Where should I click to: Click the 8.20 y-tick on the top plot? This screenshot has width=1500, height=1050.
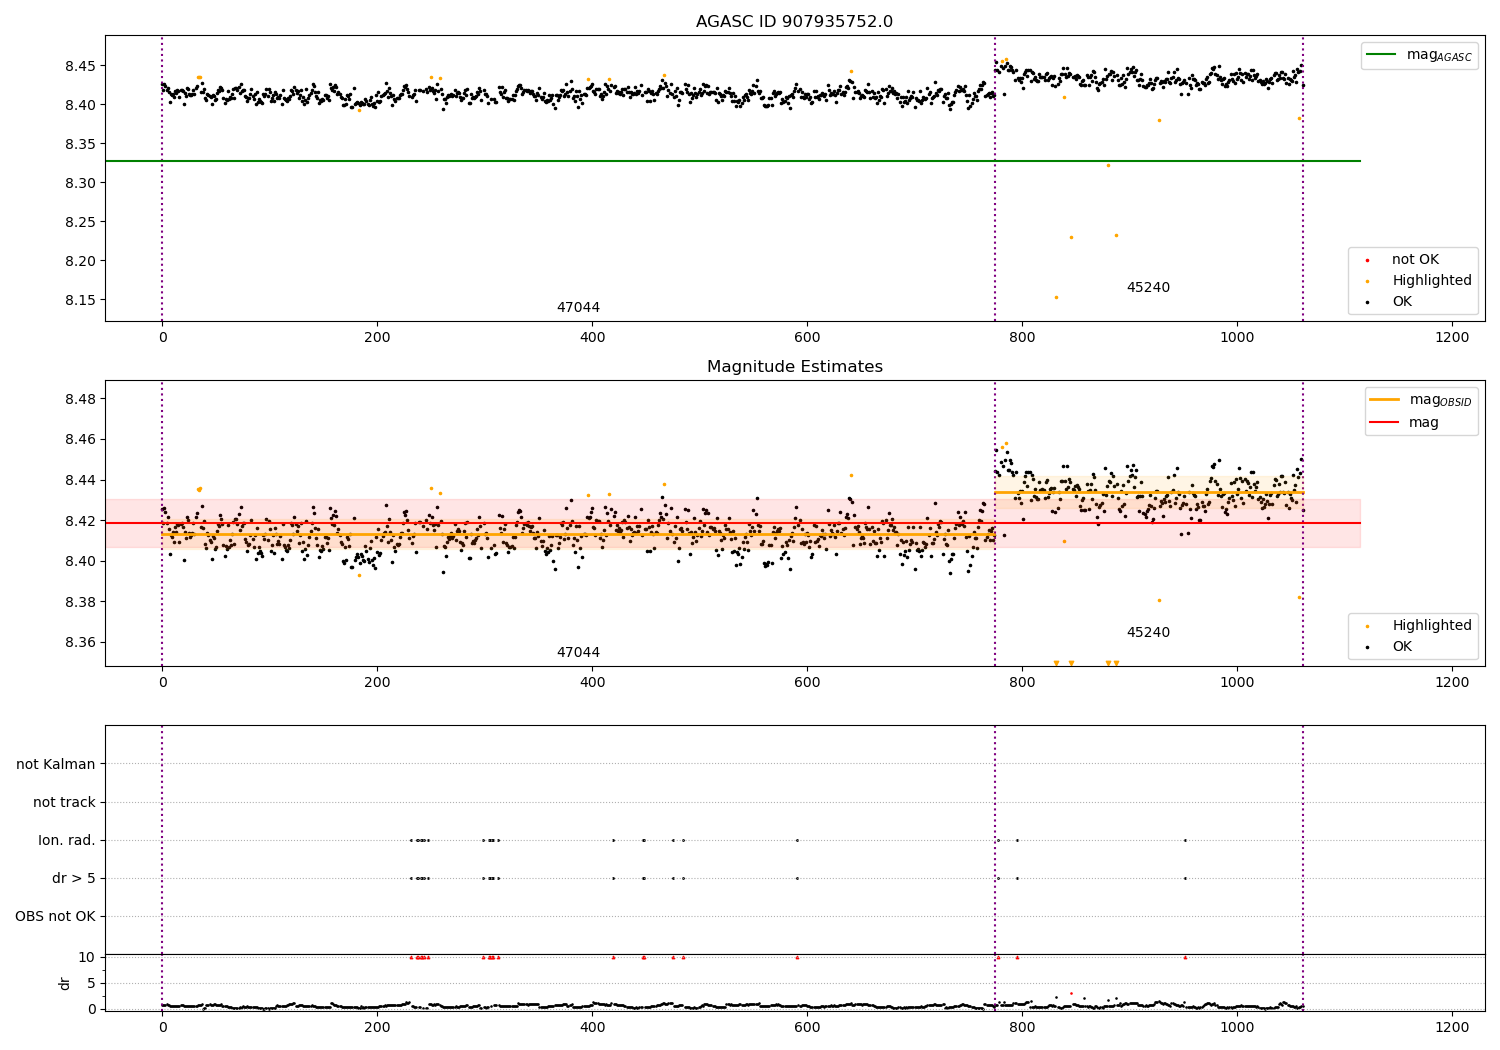pyautogui.click(x=80, y=261)
